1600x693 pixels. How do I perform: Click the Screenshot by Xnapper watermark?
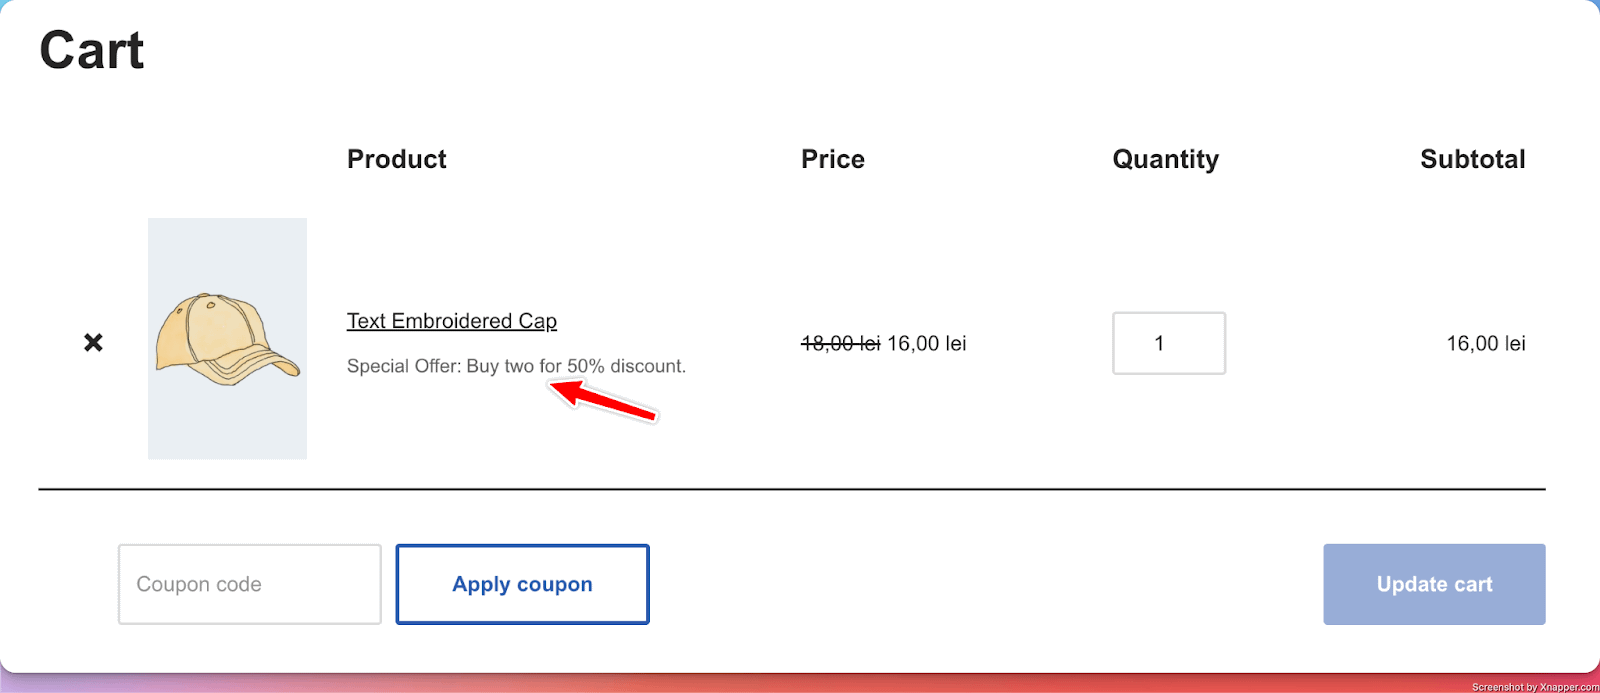[1534, 687]
